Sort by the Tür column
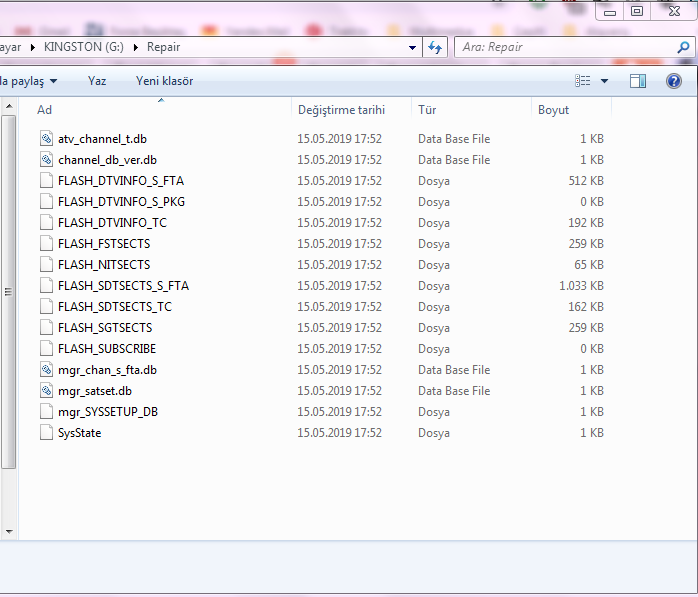The width and height of the screenshot is (698, 597). pos(471,110)
